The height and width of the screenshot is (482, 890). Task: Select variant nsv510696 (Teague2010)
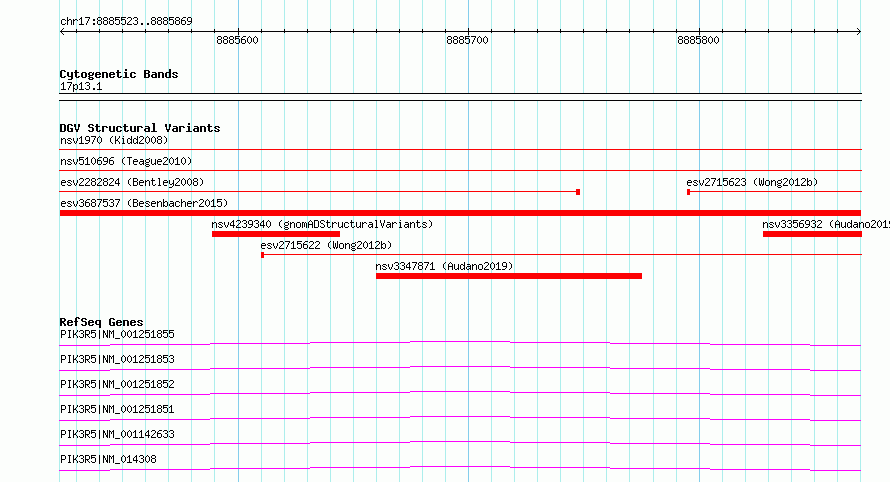click(x=126, y=161)
